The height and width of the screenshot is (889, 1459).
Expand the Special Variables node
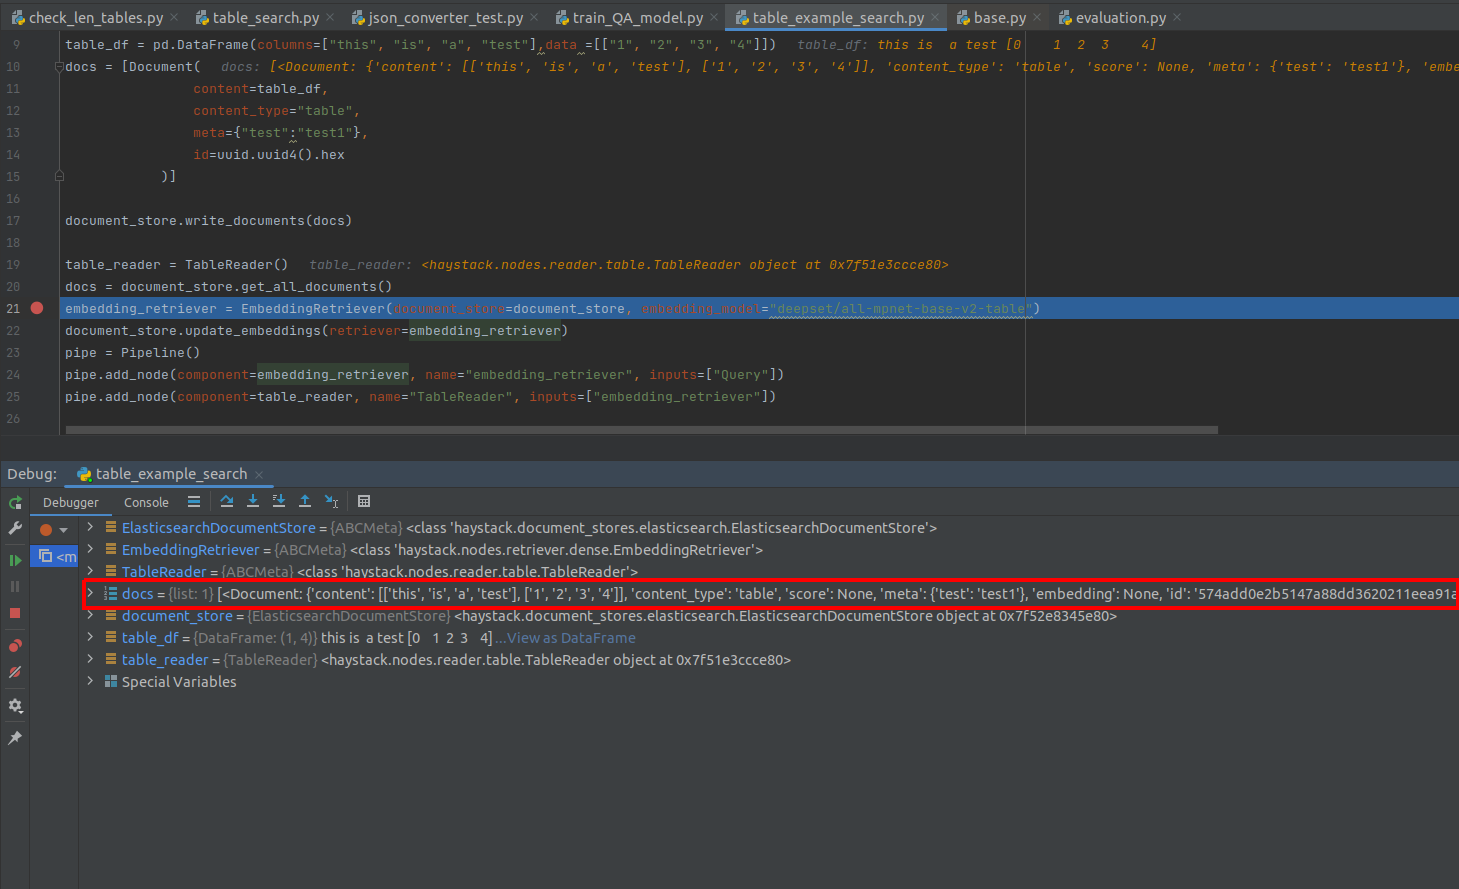pyautogui.click(x=90, y=681)
